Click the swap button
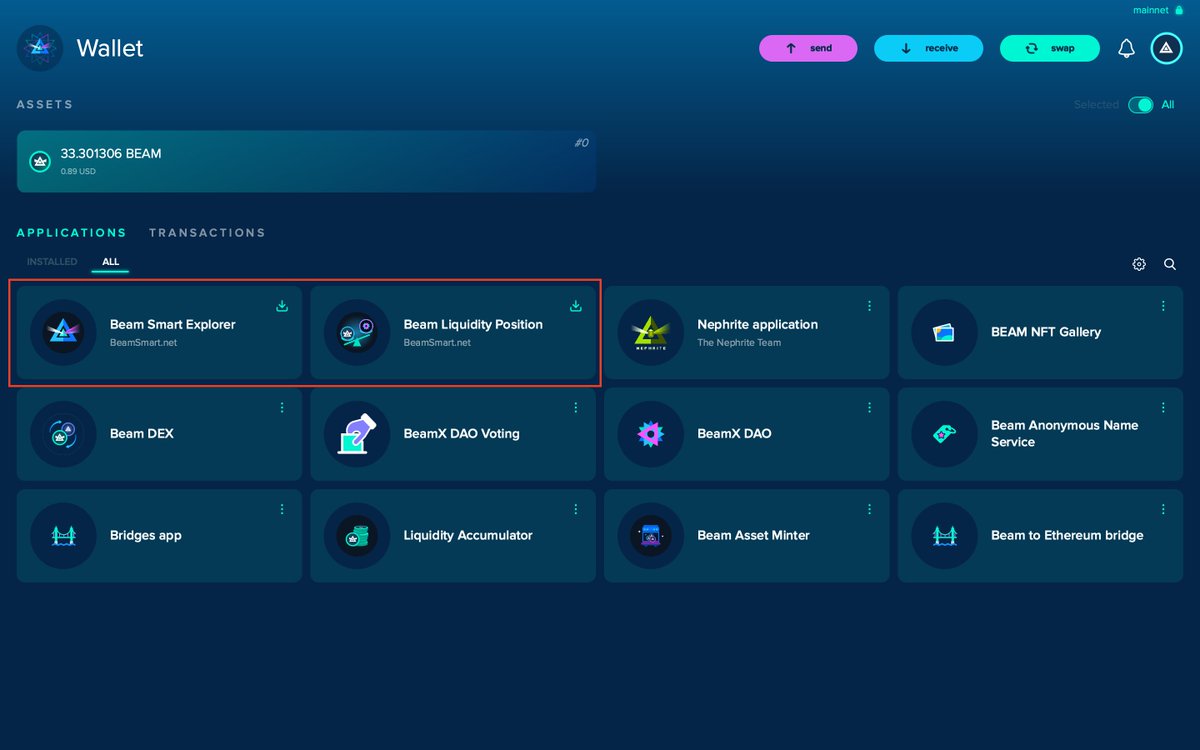1200x750 pixels. pyautogui.click(x=1050, y=48)
